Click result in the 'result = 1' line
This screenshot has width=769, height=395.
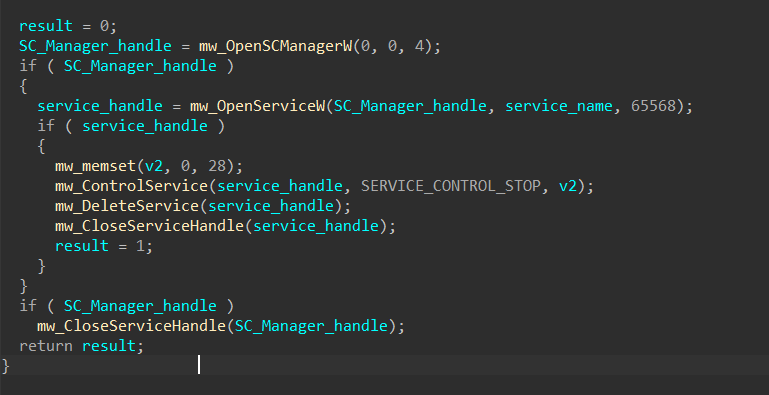(81, 246)
